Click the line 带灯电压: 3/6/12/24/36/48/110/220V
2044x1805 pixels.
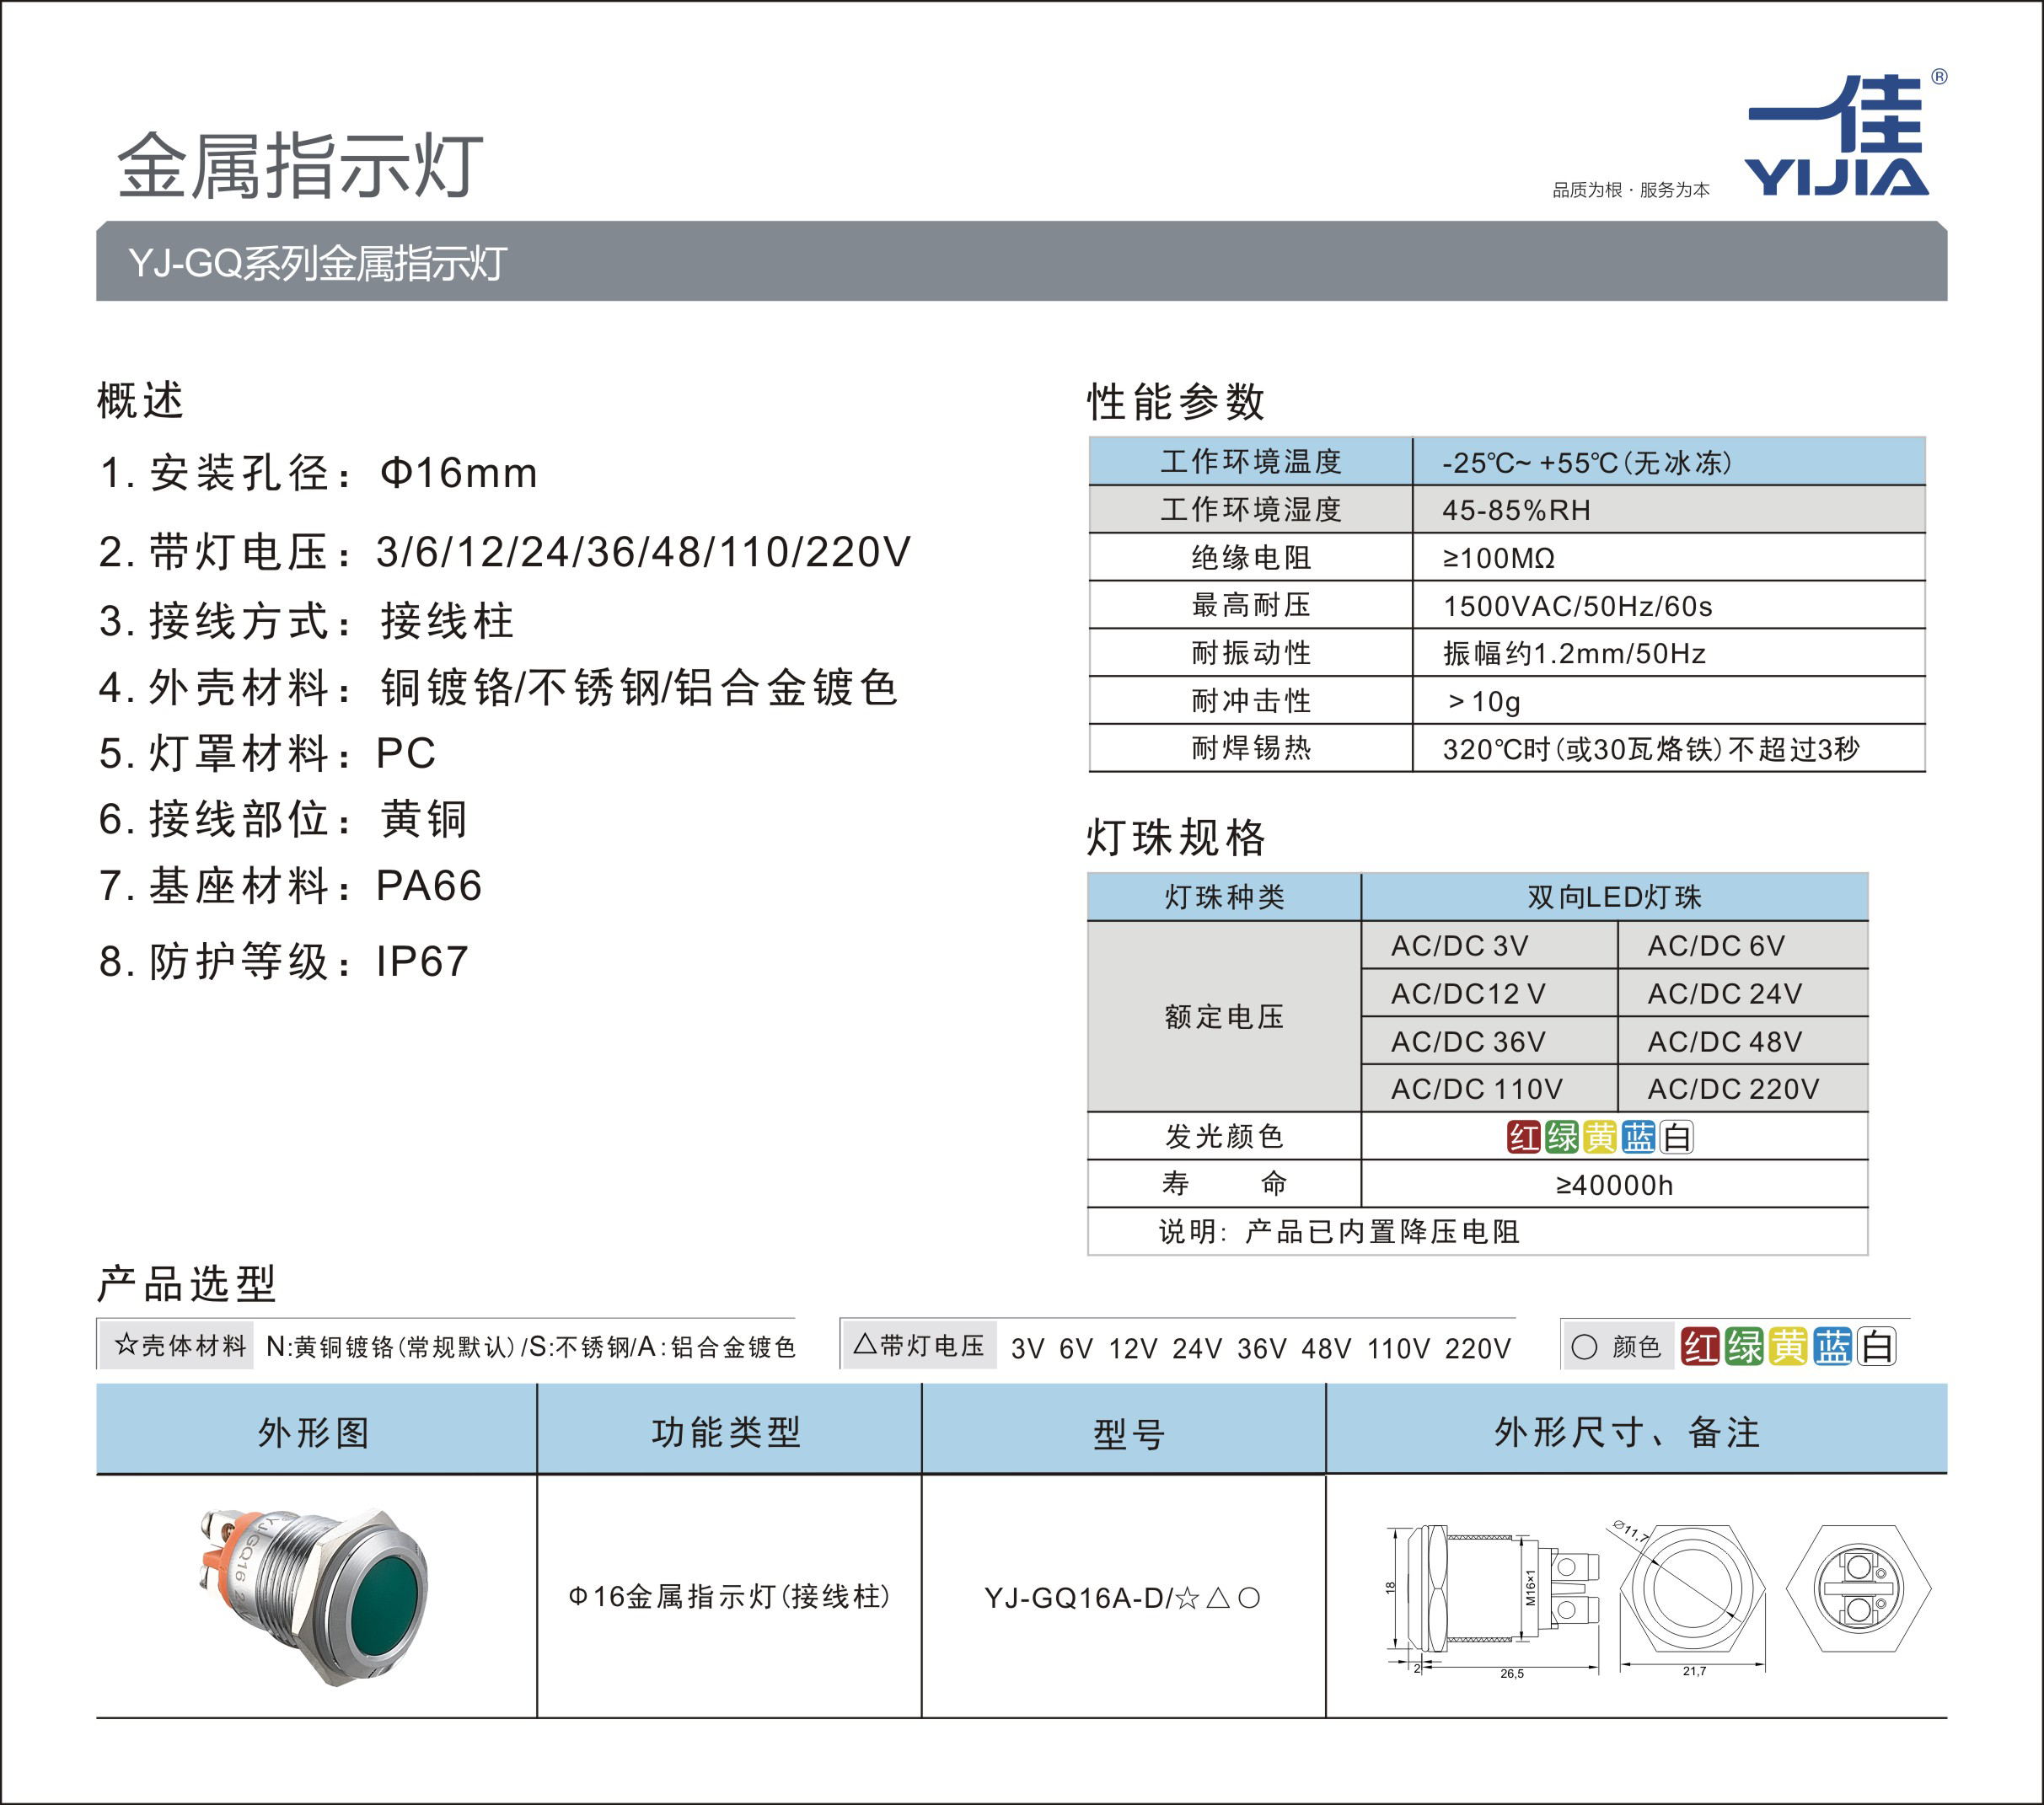coord(504,552)
